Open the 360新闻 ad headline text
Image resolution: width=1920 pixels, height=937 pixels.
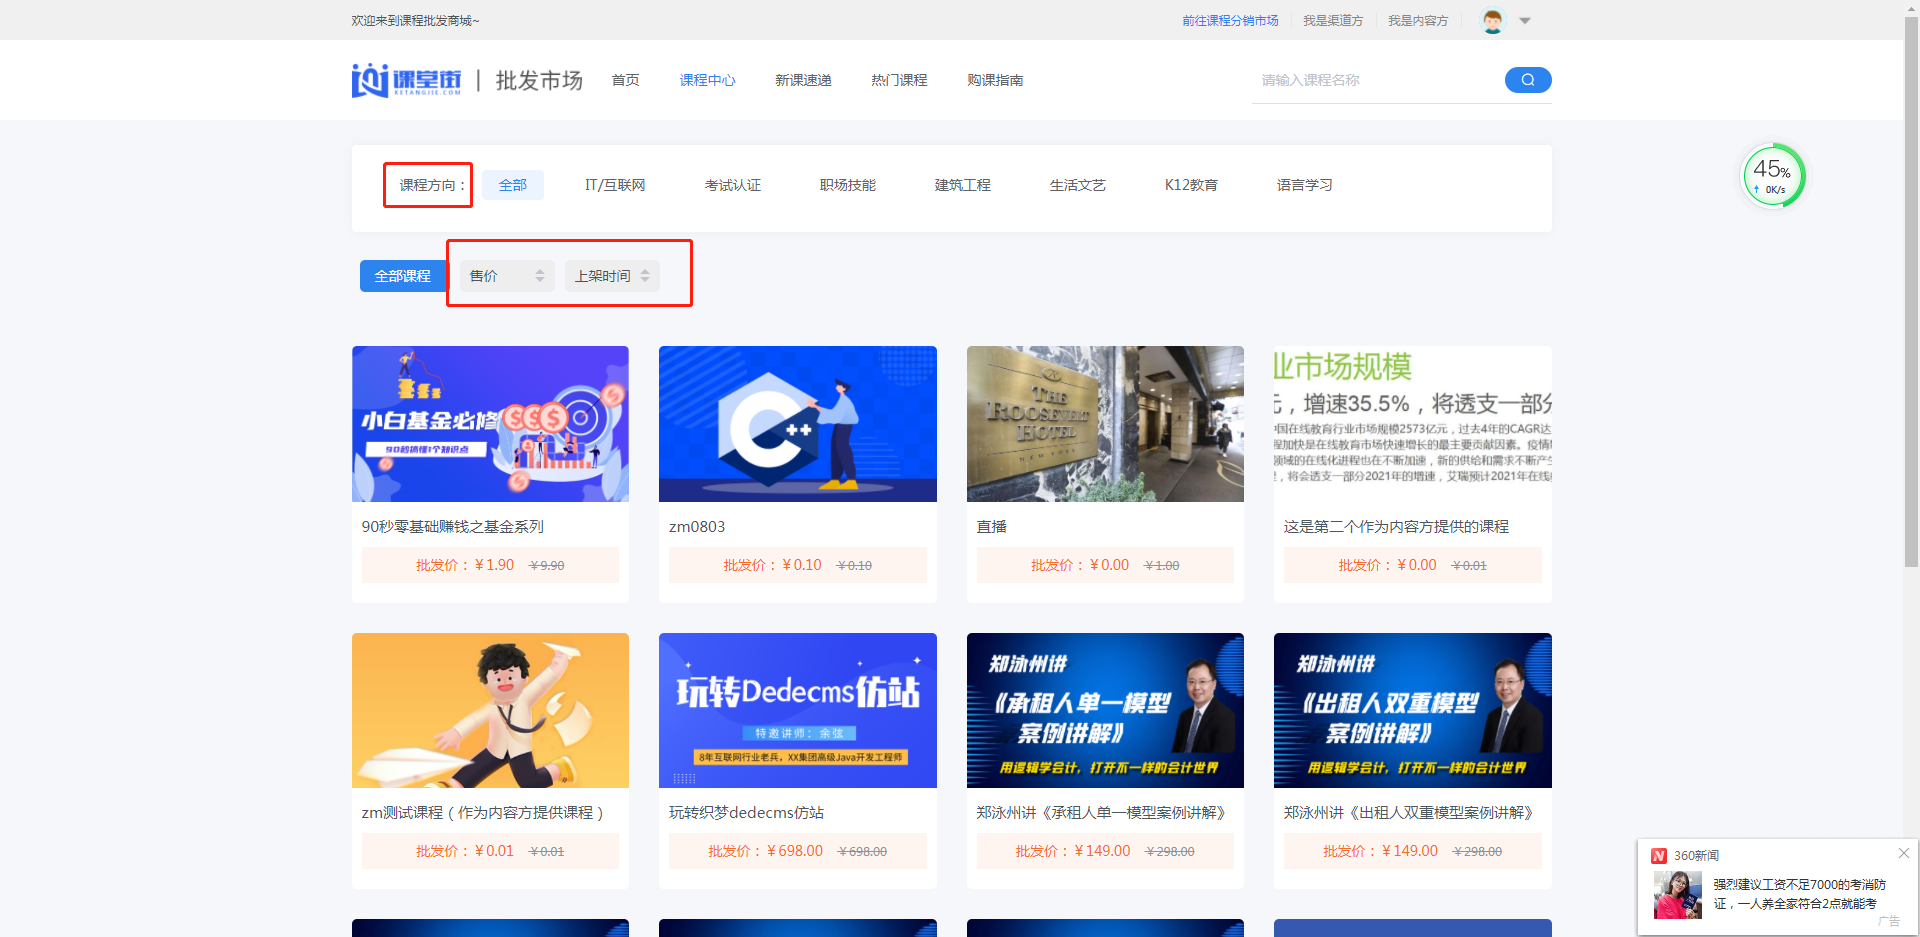(x=1800, y=894)
